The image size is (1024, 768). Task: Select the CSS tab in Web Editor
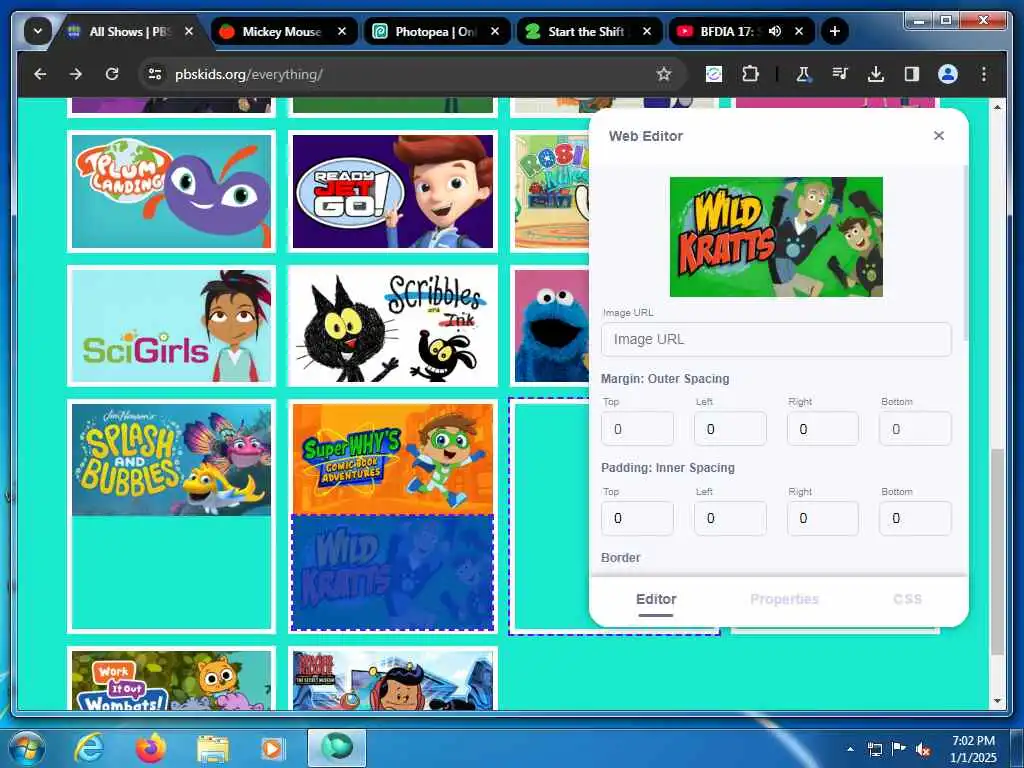(907, 600)
